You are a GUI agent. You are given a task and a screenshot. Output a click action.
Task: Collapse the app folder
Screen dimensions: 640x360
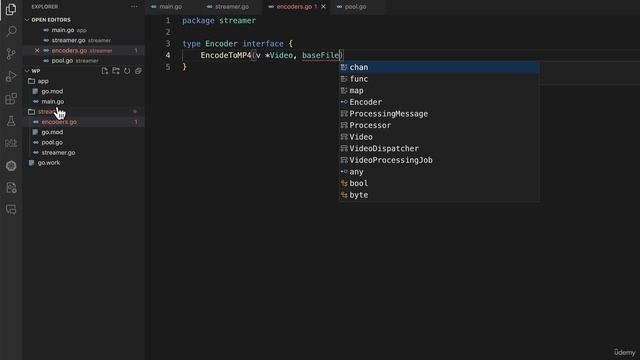coord(43,81)
